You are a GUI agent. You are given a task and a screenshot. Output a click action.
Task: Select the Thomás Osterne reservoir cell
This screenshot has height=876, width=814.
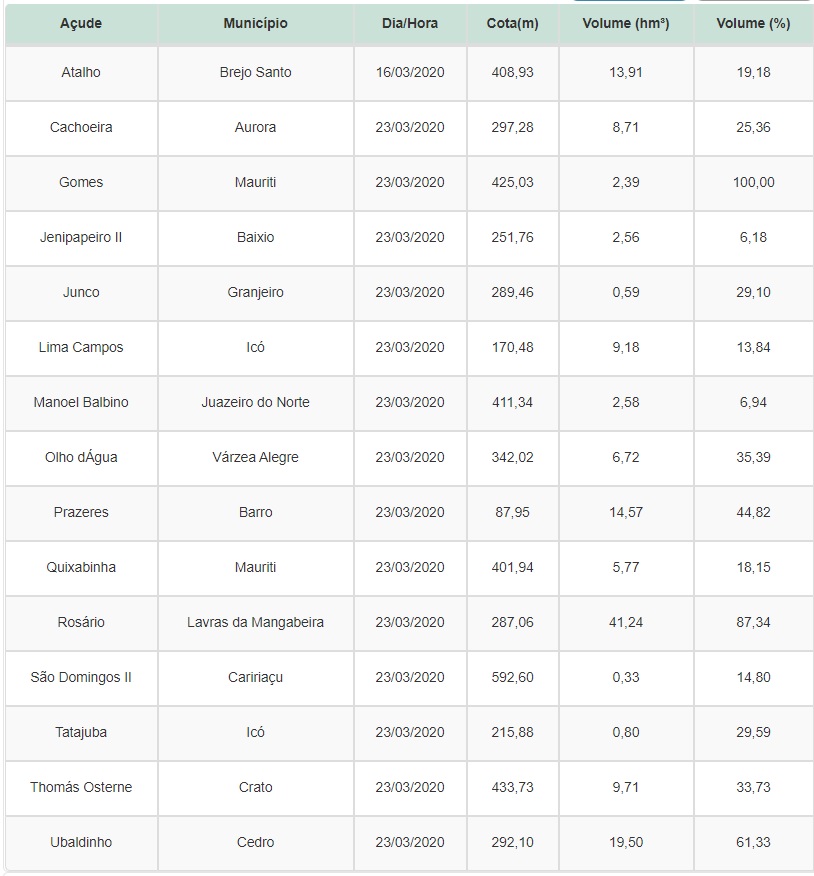(81, 788)
